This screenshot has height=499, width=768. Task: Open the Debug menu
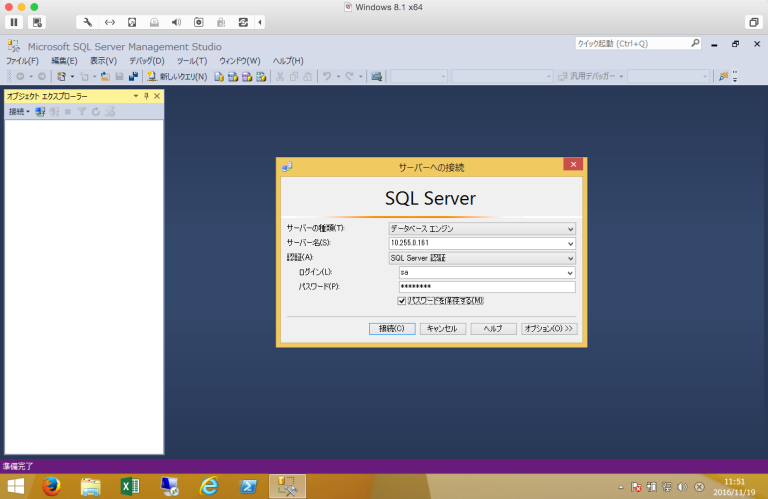[146, 61]
